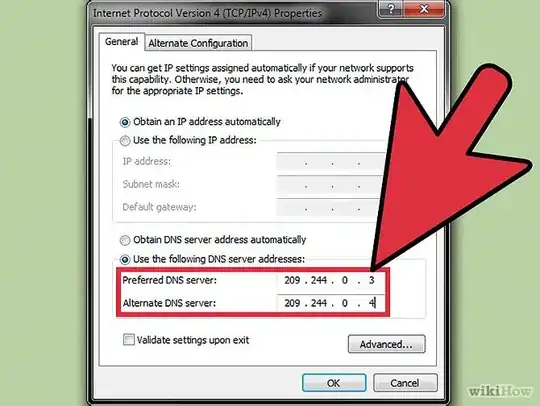Confirm with the OK button
Viewport: 540px width, 406px height.
pyautogui.click(x=334, y=383)
